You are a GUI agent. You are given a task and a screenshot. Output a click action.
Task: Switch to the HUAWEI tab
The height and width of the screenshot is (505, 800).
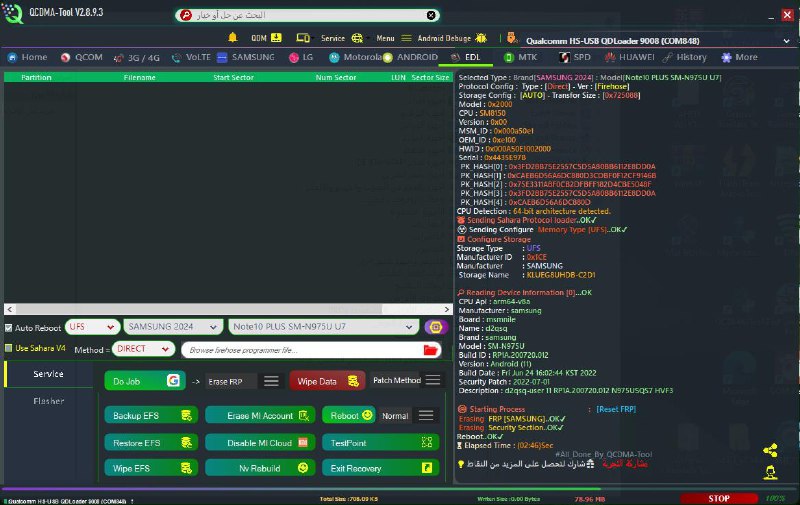[629, 57]
